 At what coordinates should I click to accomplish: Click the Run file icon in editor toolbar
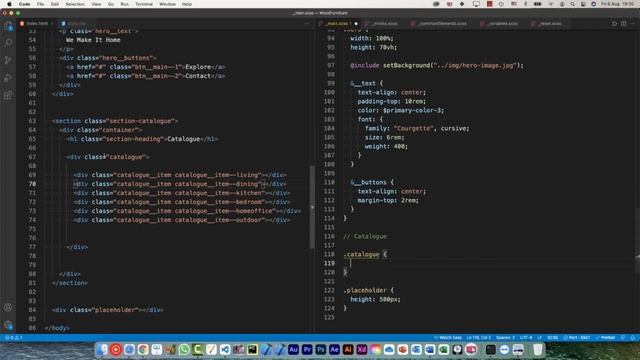[x=614, y=24]
